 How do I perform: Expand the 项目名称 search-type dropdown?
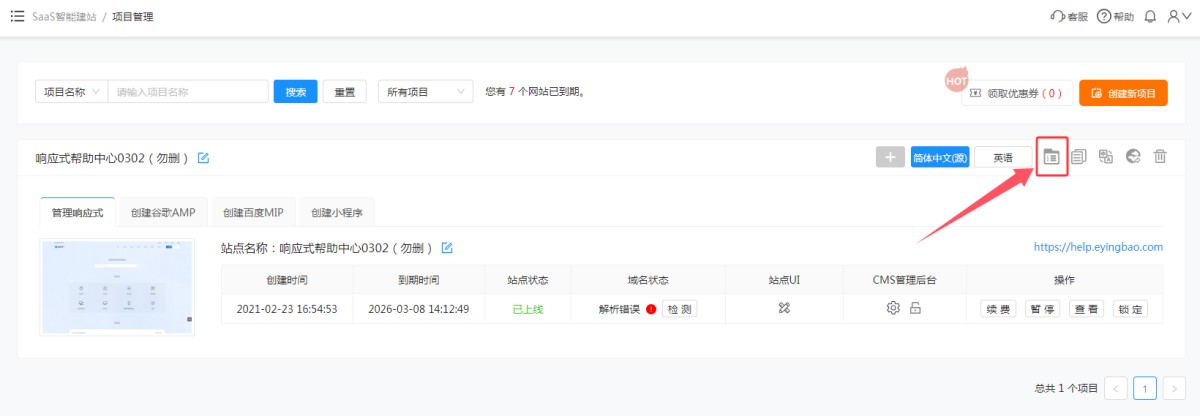71,92
